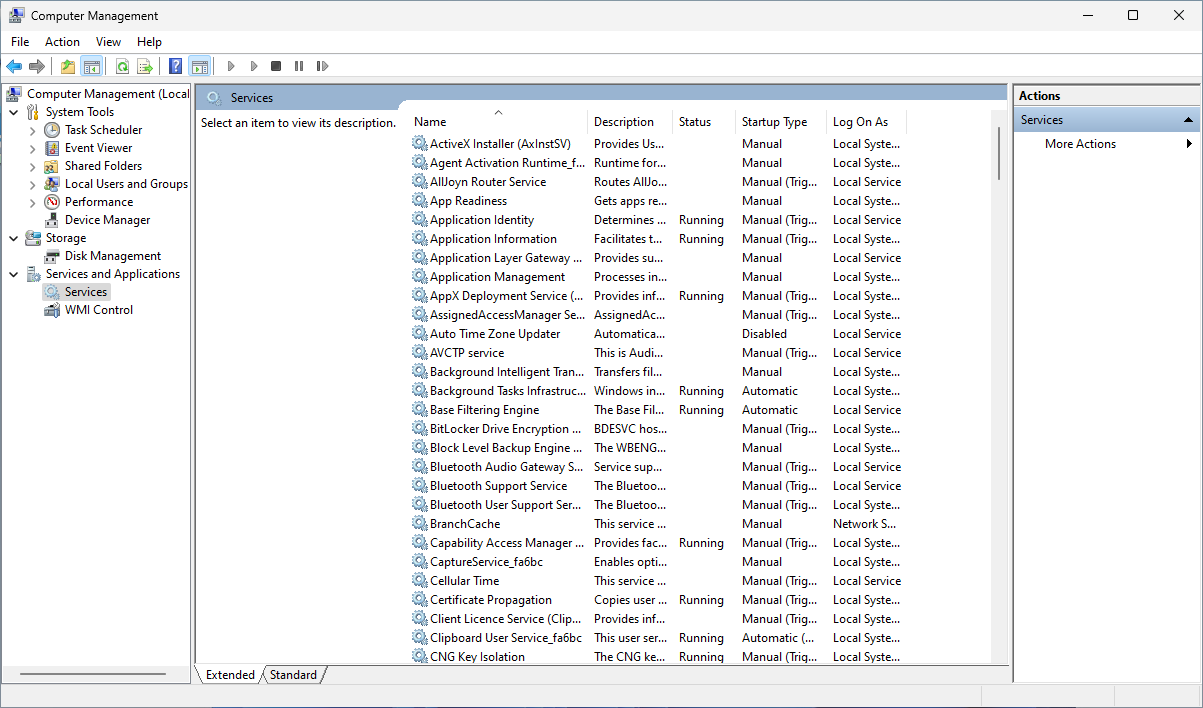Collapse Services and Applications node
The width and height of the screenshot is (1203, 708).
[14, 274]
